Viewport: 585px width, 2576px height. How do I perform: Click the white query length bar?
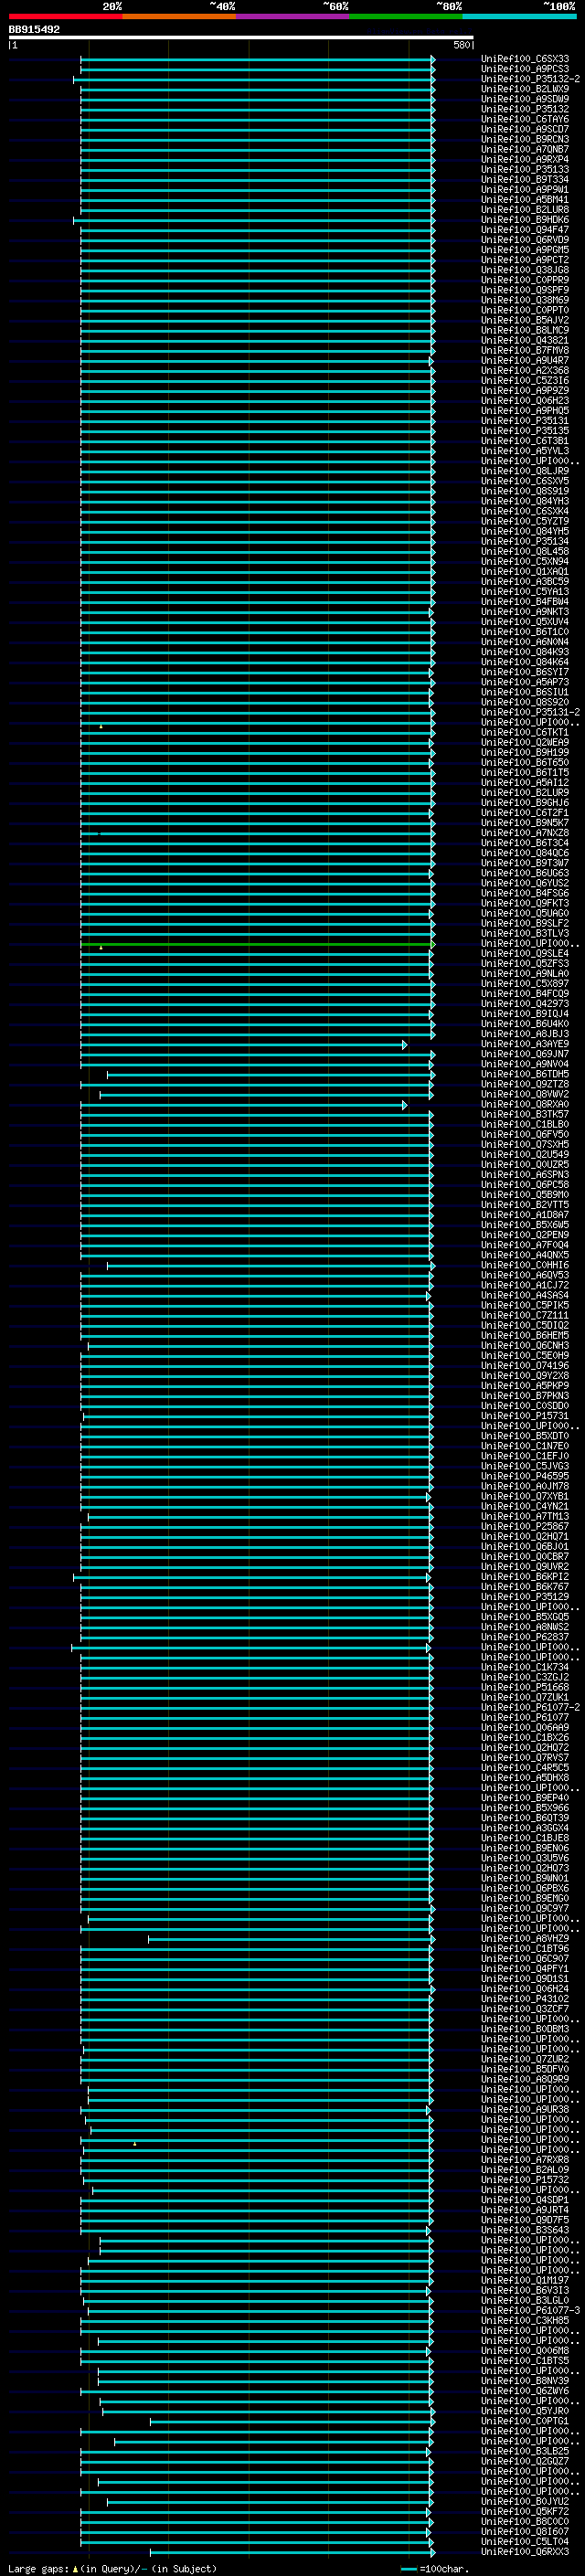241,37
